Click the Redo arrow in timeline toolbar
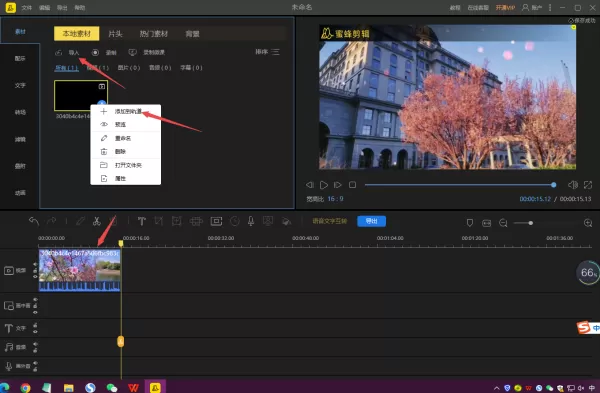 [51, 221]
